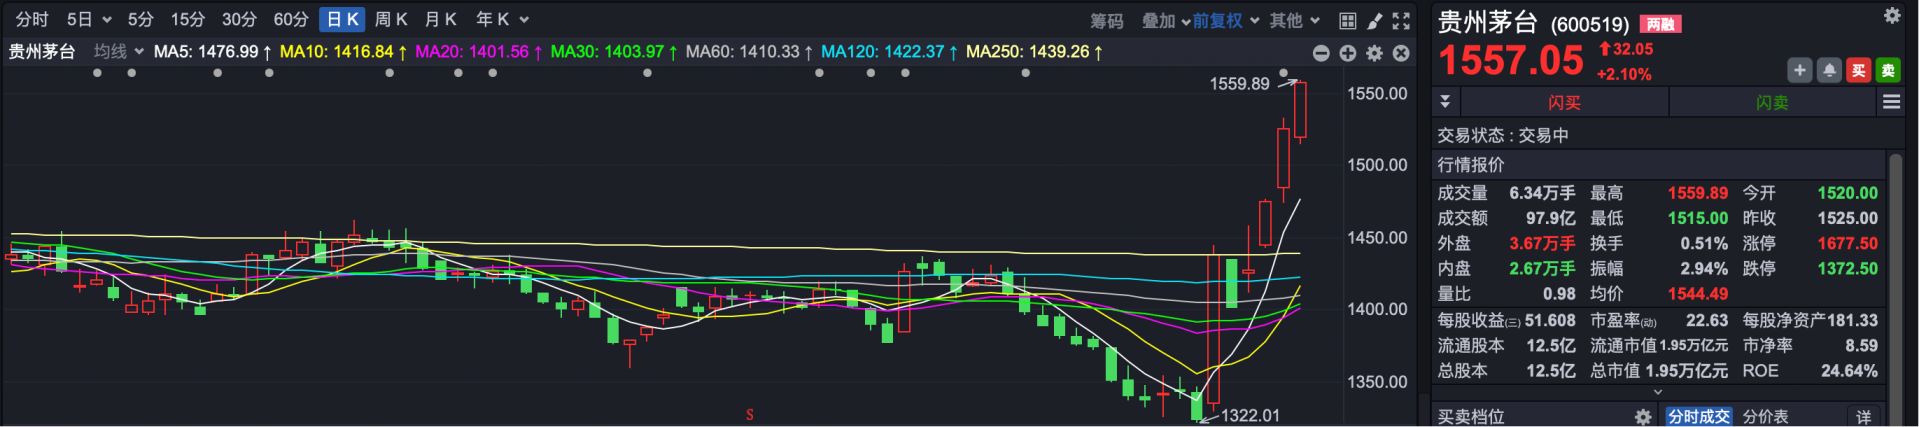1919x427 pixels.
Task: Collapse the flash trade bar with the double arrow
Action: [x=1444, y=102]
